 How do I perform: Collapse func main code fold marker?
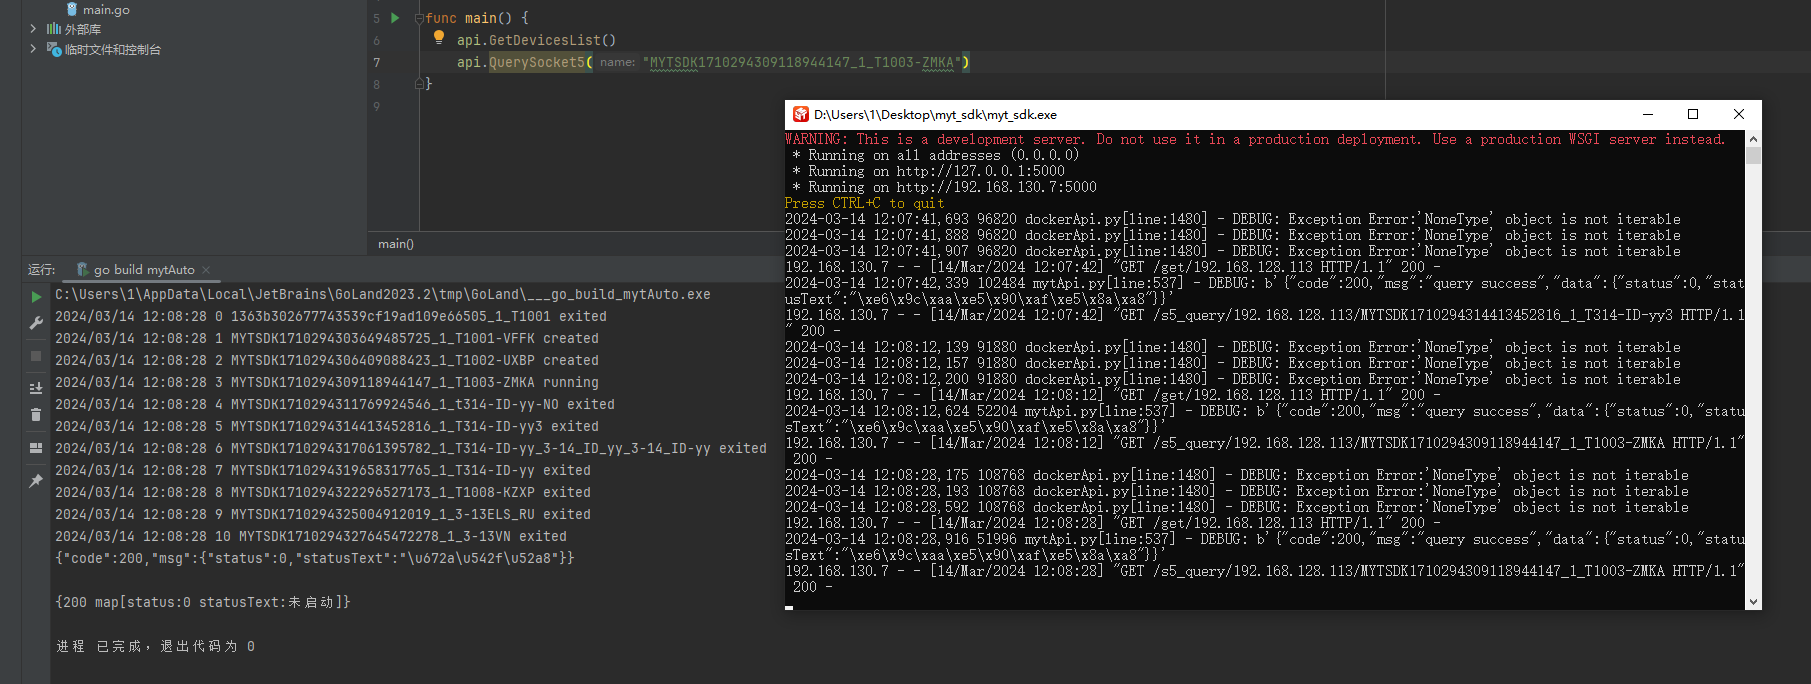(419, 18)
